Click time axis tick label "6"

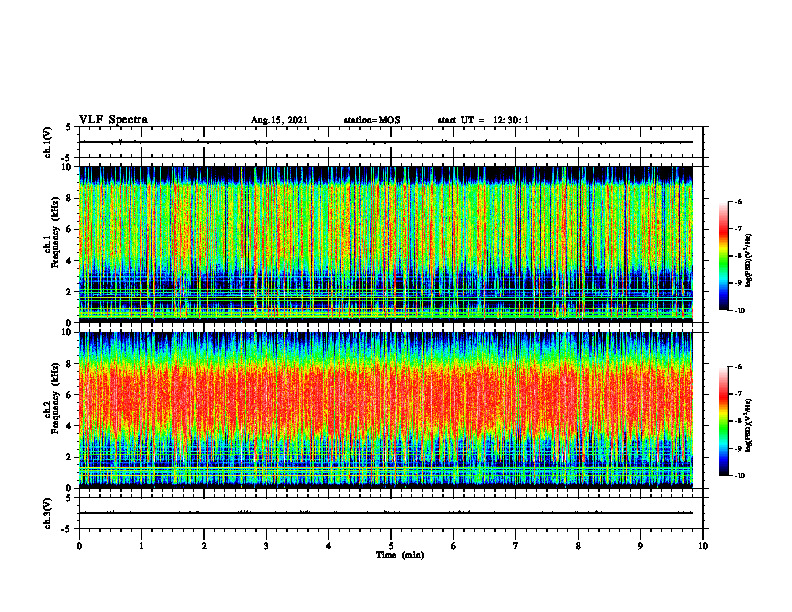pos(454,546)
